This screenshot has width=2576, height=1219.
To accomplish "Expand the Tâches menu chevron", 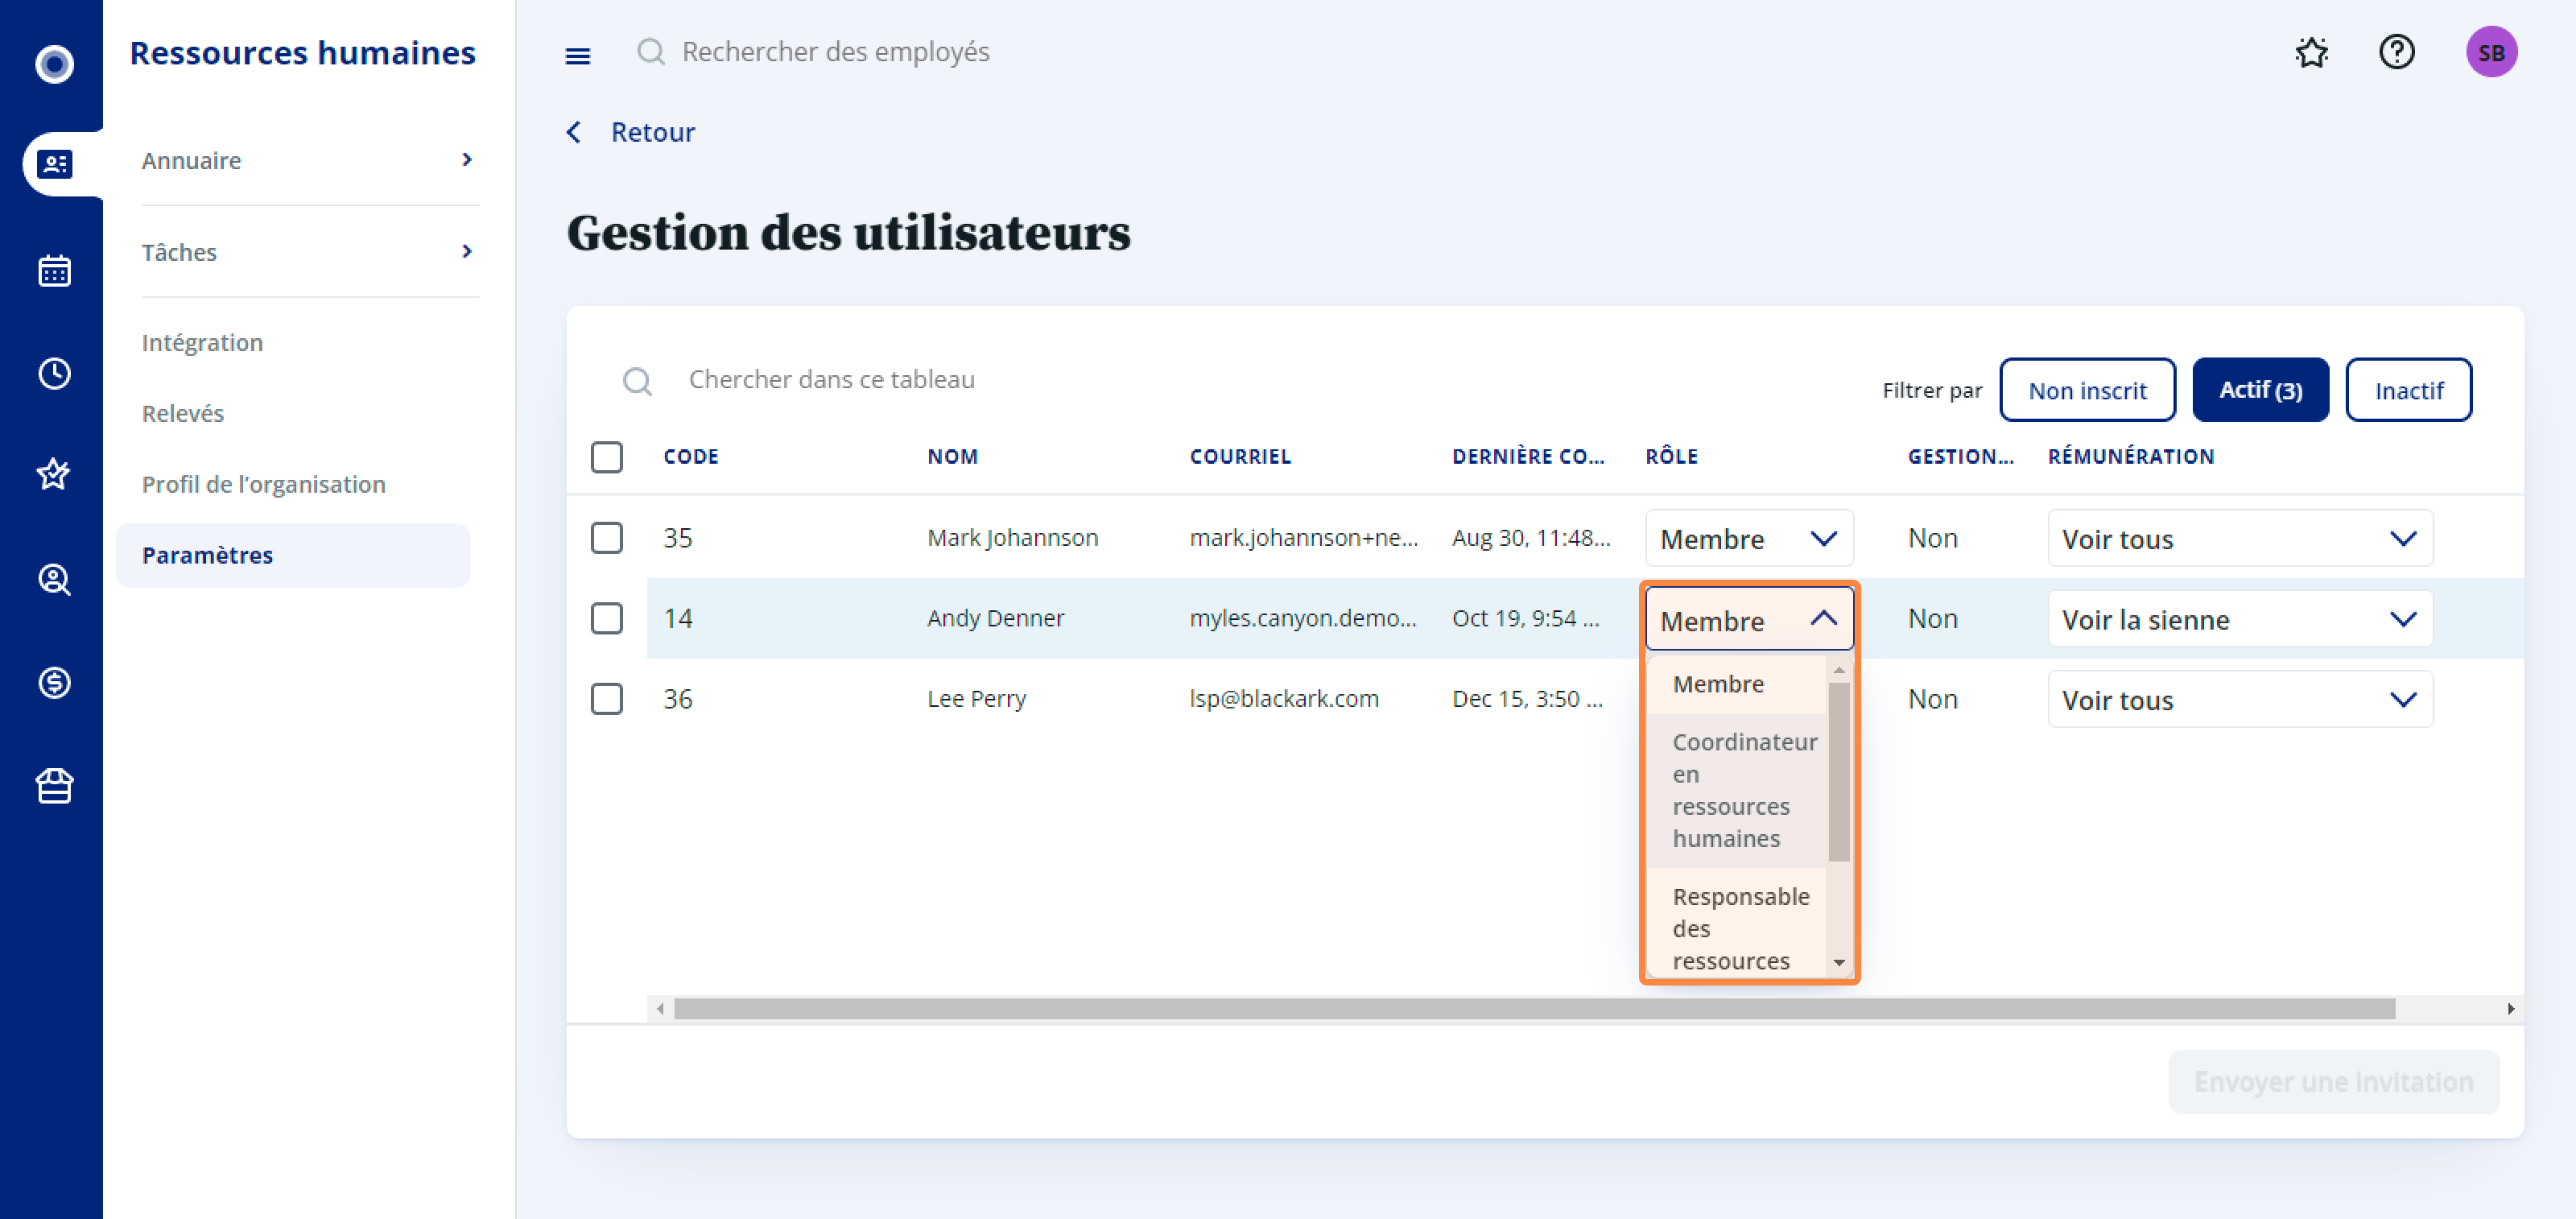I will pos(467,251).
